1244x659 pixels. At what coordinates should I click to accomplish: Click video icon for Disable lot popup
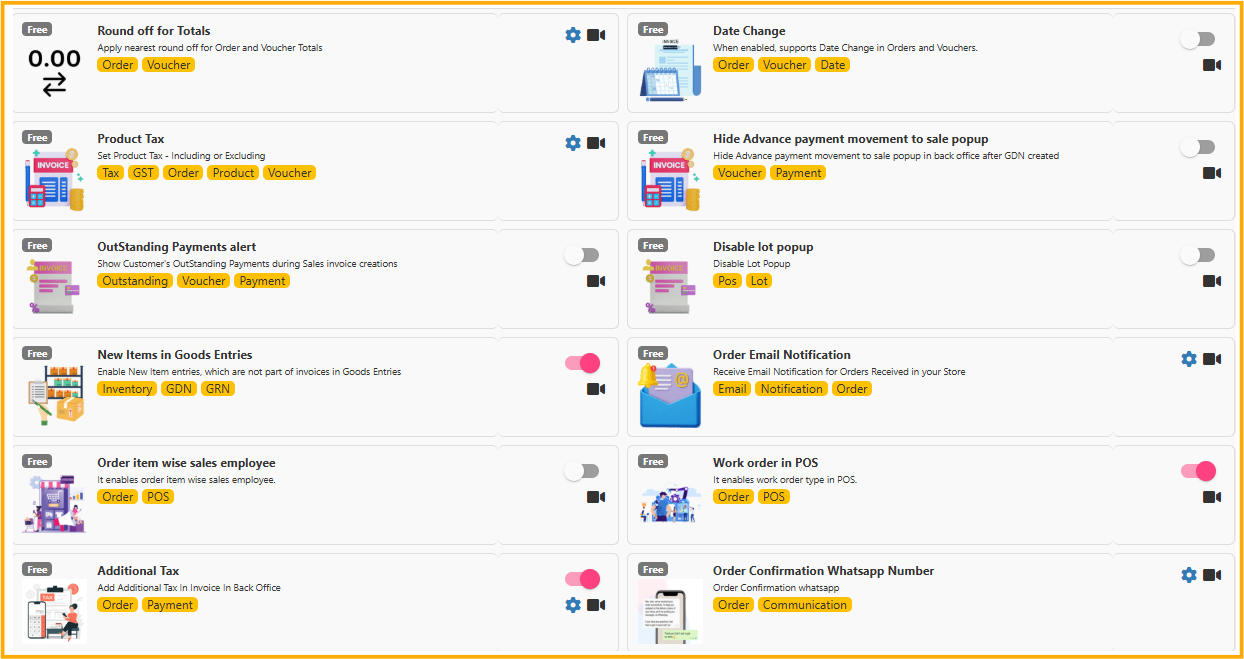pos(1212,281)
